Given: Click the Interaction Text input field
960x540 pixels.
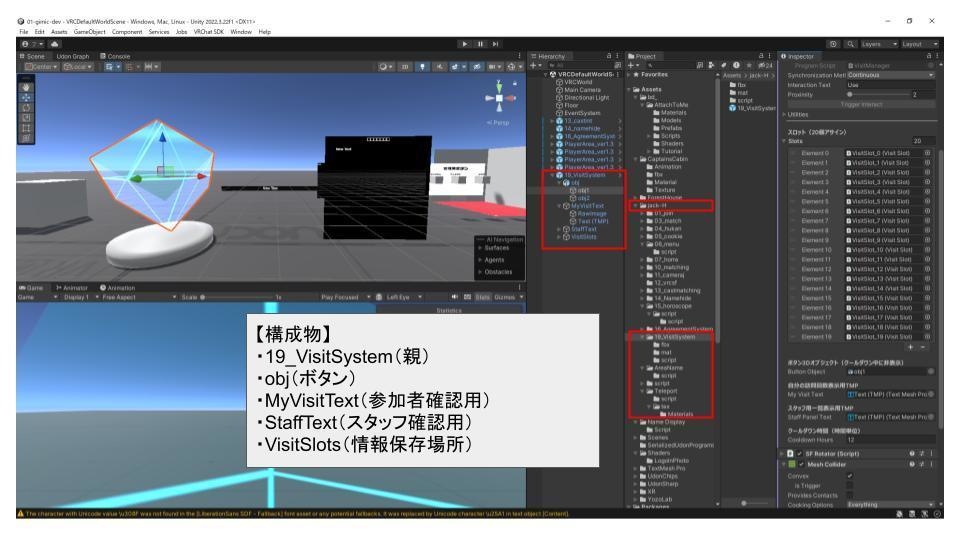Looking at the screenshot, I should pos(891,85).
